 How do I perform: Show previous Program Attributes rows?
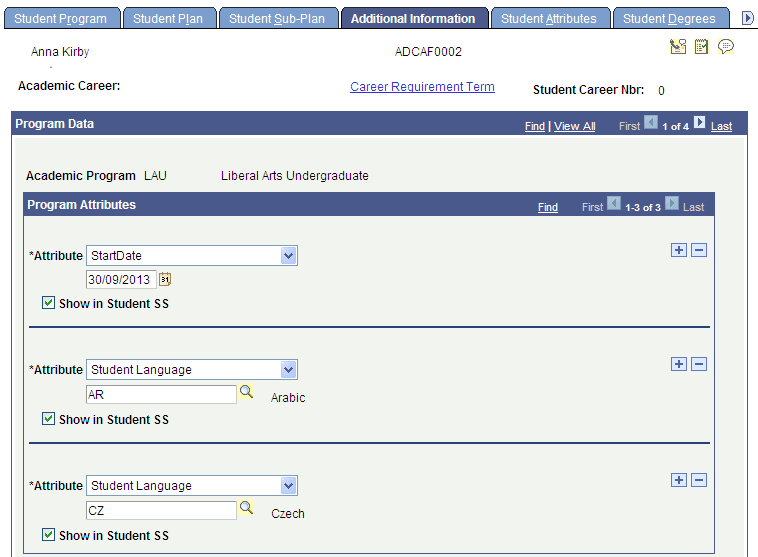(614, 204)
